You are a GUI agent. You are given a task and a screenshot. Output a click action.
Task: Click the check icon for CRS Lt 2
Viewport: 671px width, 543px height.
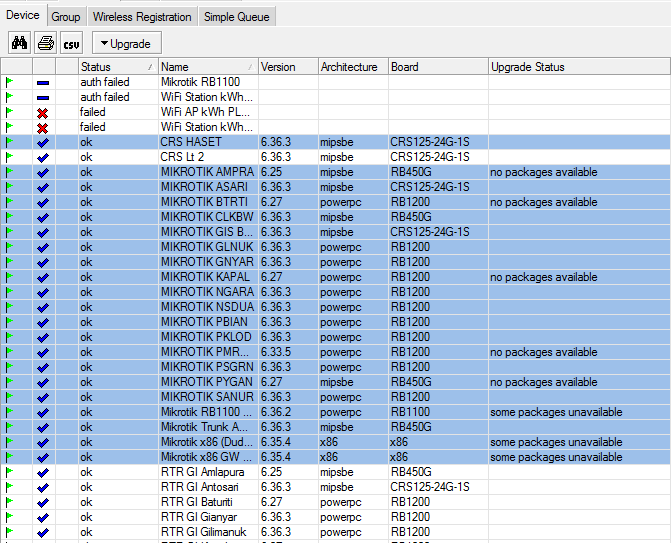pos(43,157)
